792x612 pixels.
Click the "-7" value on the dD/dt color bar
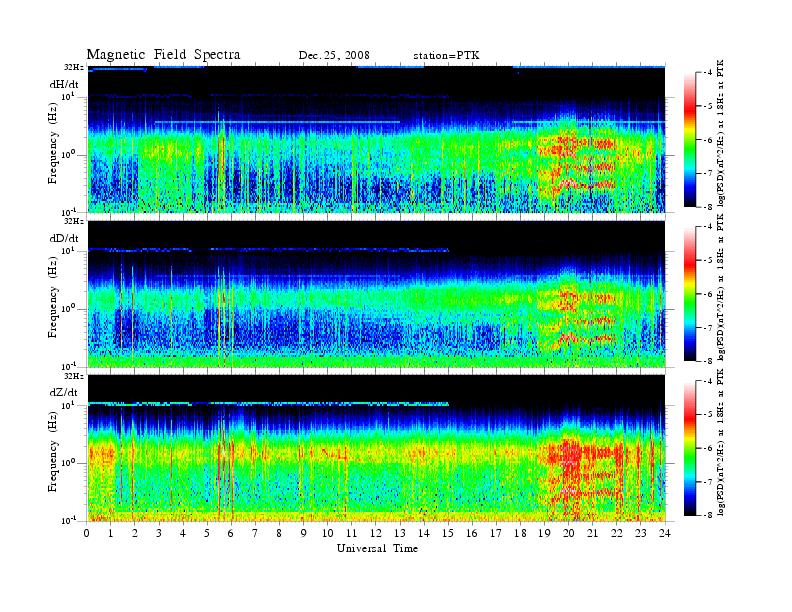pyautogui.click(x=708, y=328)
